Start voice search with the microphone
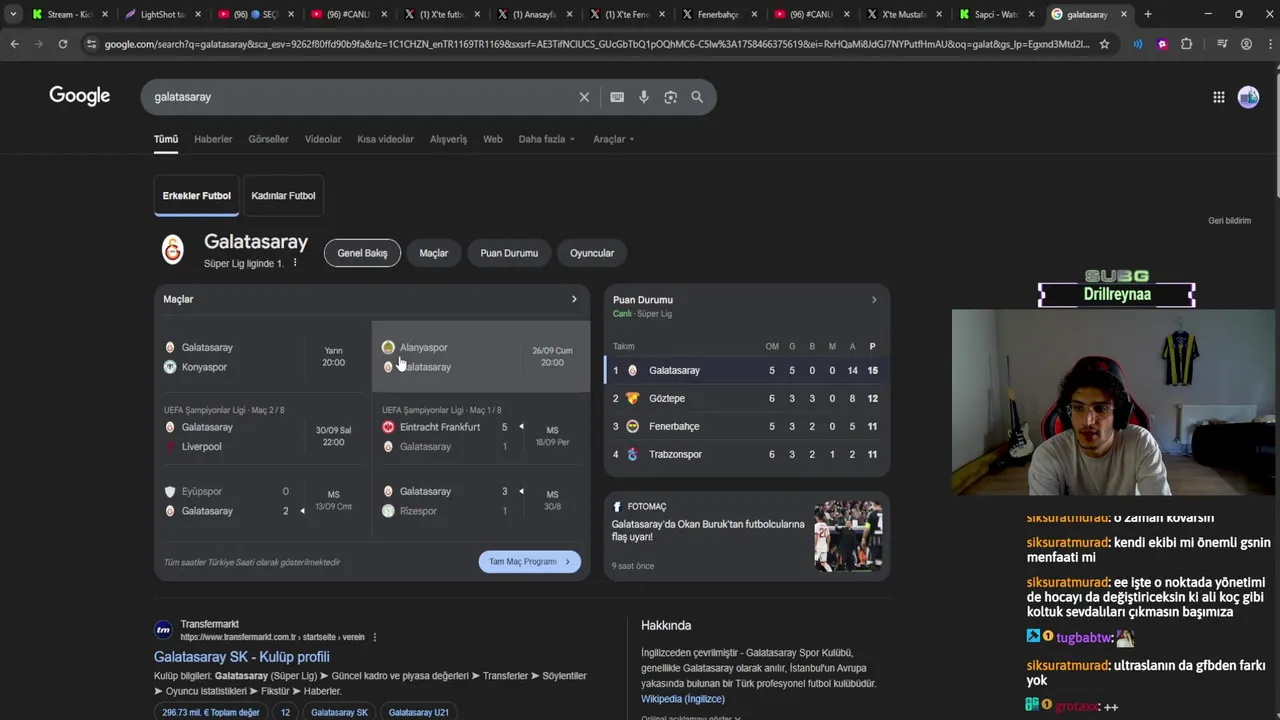The width and height of the screenshot is (1280, 720). click(x=644, y=97)
